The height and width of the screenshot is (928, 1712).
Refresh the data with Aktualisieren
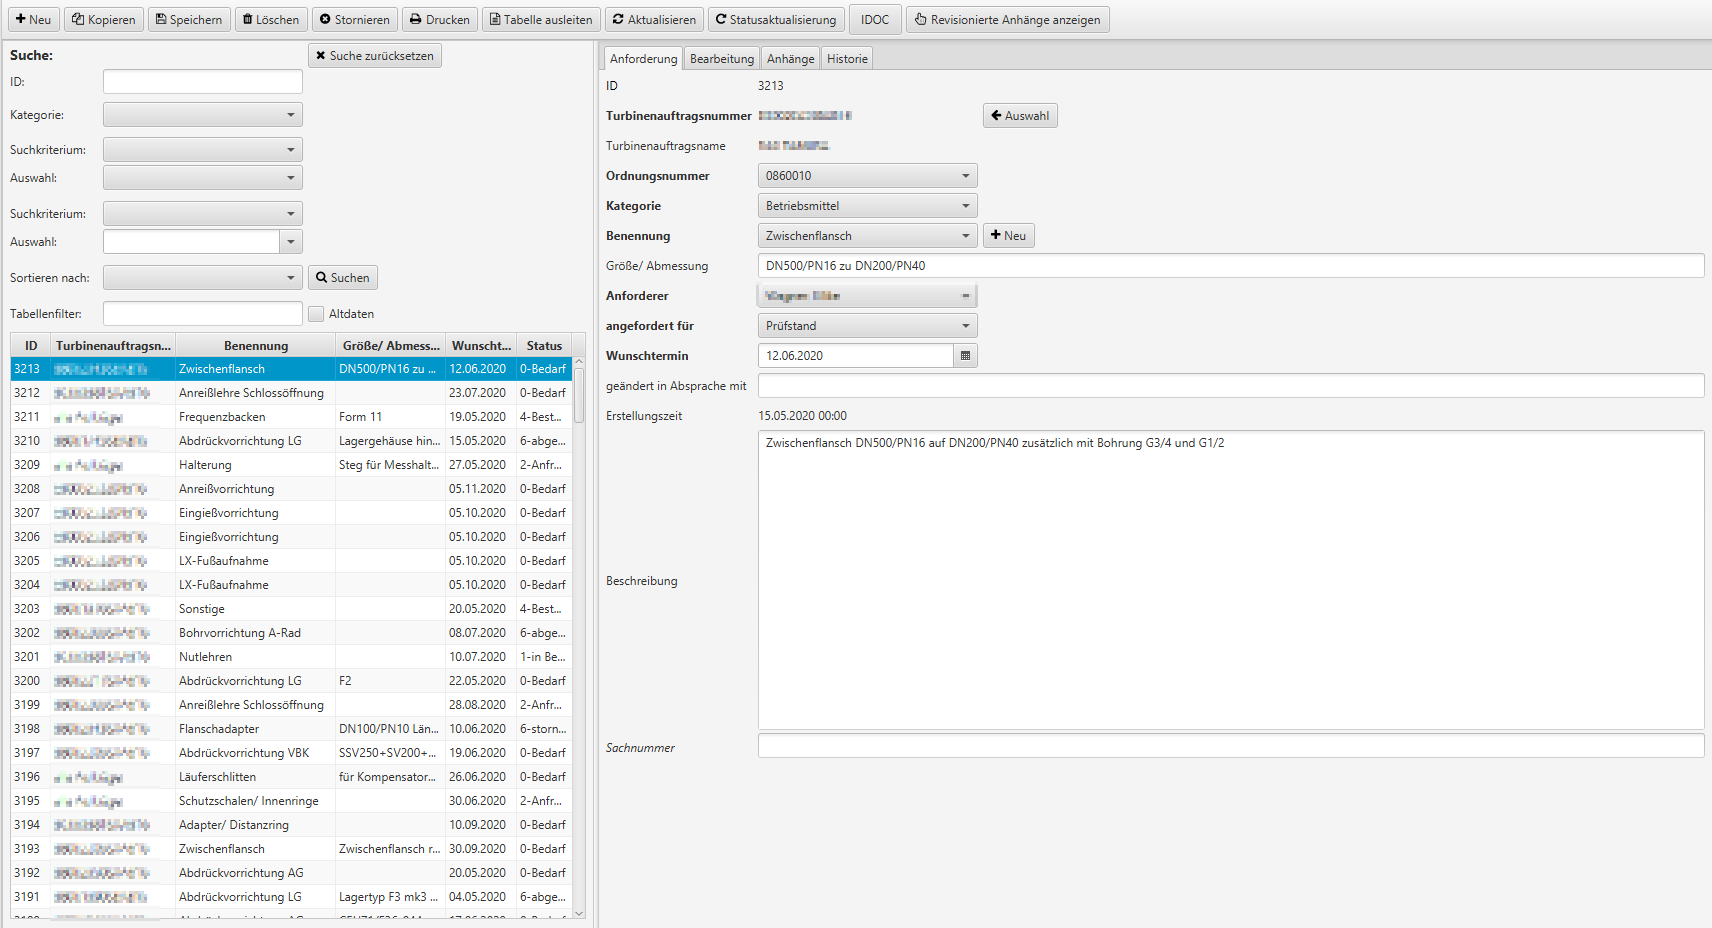(x=654, y=20)
